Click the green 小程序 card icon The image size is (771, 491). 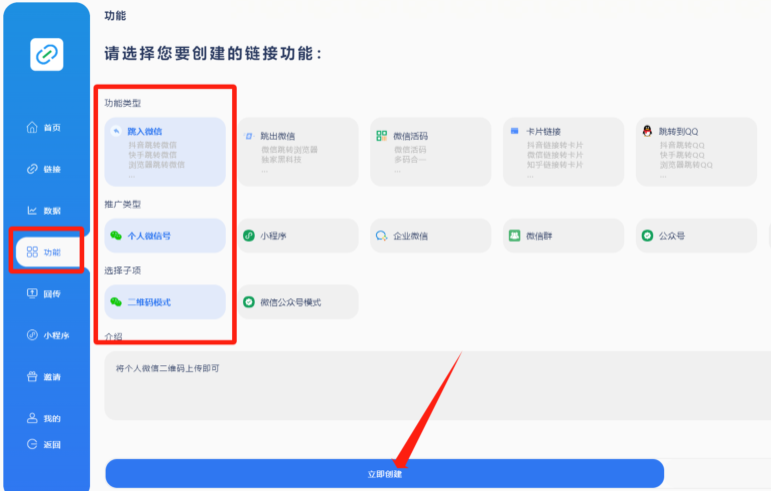249,235
